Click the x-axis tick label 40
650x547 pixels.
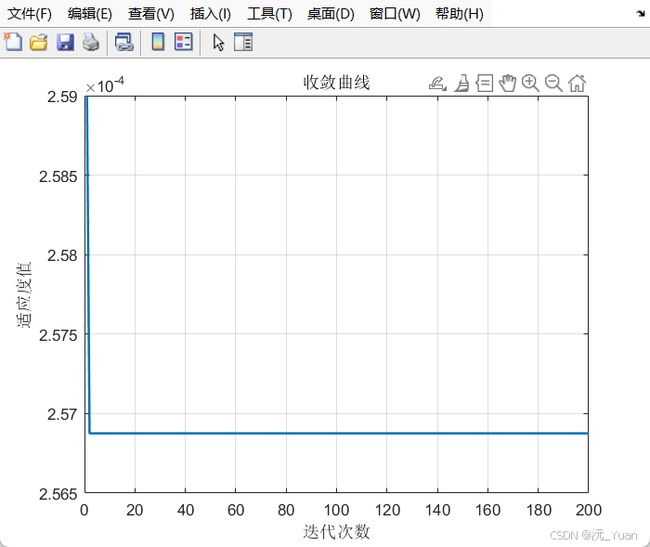185,510
